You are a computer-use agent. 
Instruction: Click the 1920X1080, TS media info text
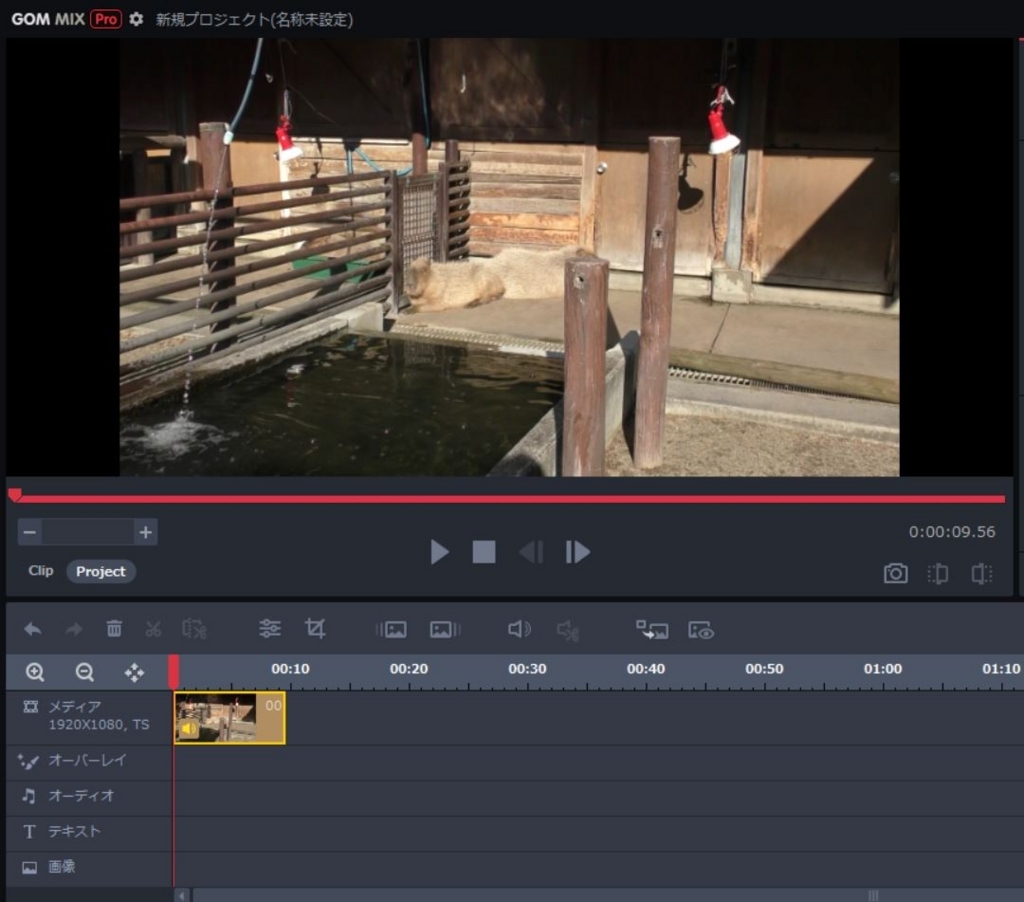point(99,724)
